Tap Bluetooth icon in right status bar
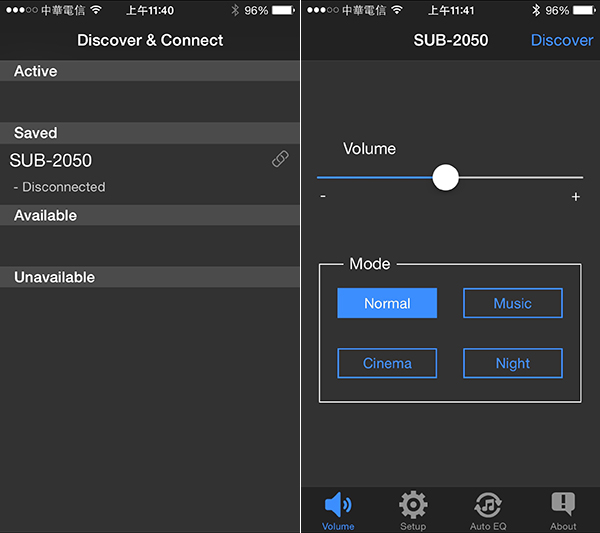This screenshot has height=533, width=600. [x=536, y=10]
